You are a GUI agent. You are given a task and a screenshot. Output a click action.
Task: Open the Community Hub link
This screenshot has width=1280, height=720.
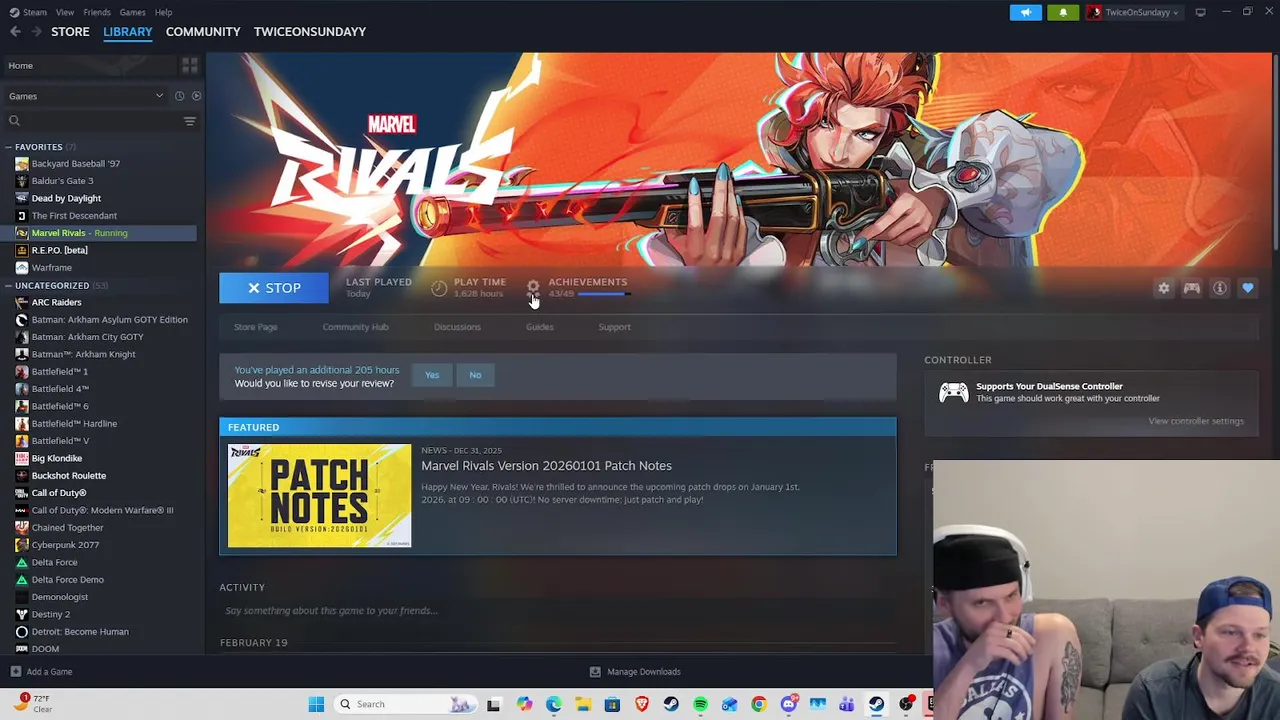point(355,327)
